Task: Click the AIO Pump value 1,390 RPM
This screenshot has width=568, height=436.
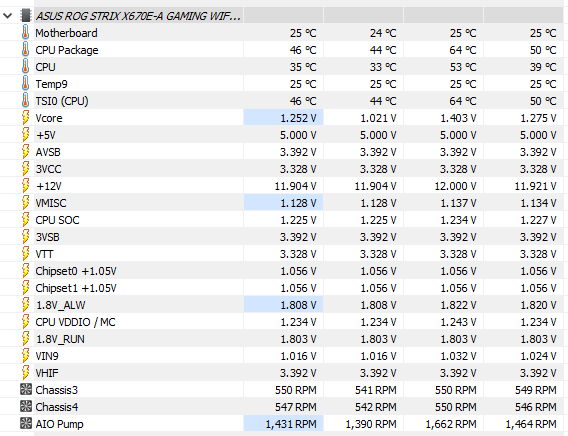Action: click(x=371, y=424)
